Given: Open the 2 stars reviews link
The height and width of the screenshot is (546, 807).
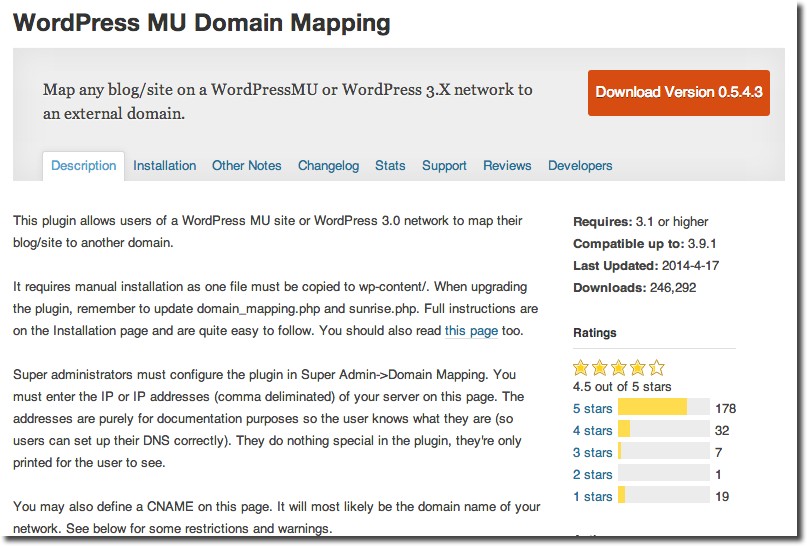Looking at the screenshot, I should coord(592,474).
